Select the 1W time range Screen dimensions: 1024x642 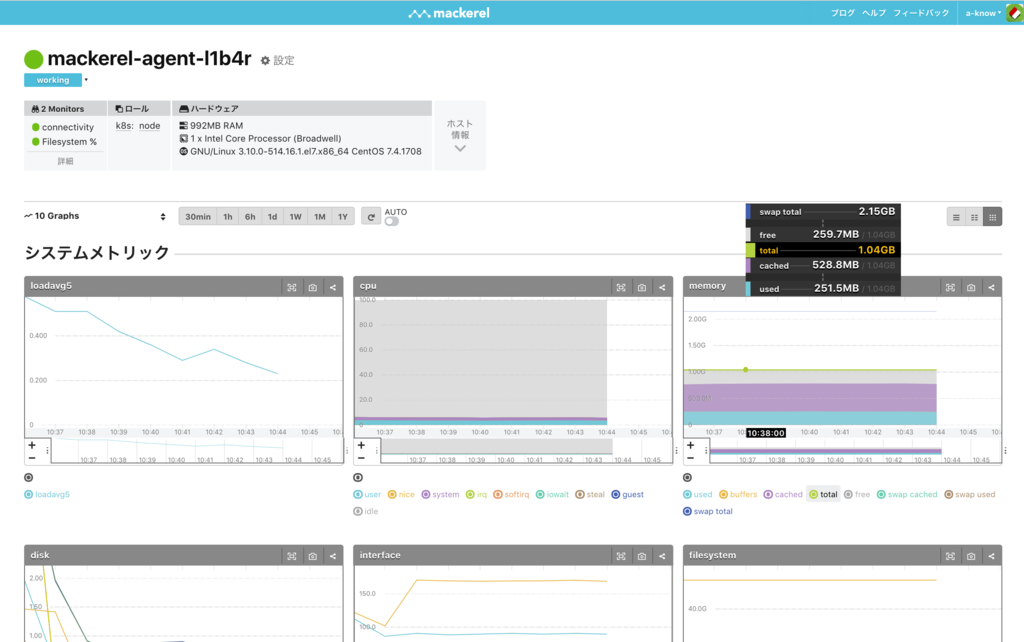(x=296, y=217)
